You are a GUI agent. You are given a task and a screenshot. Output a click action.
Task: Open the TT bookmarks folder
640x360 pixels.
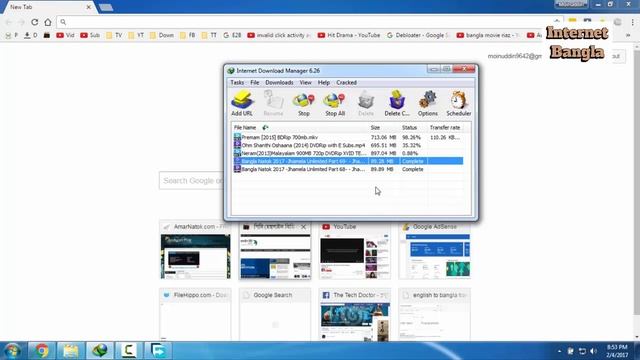pyautogui.click(x=209, y=36)
